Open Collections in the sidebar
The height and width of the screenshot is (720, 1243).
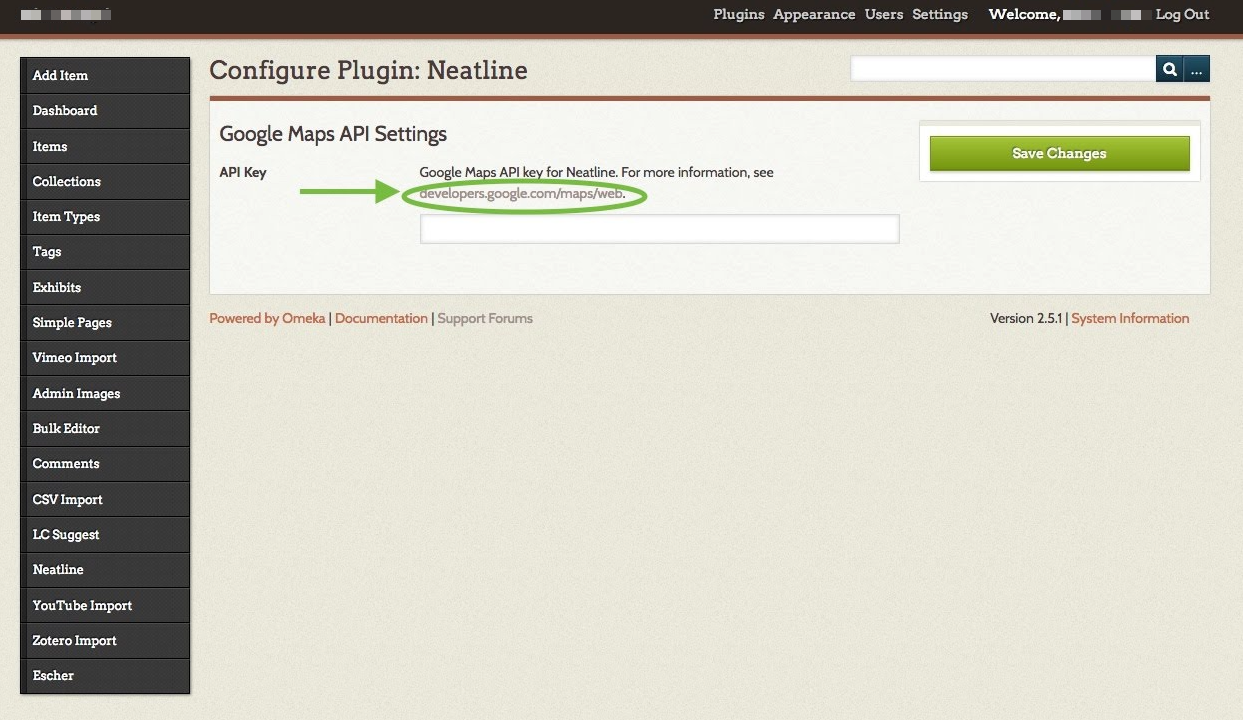point(105,181)
